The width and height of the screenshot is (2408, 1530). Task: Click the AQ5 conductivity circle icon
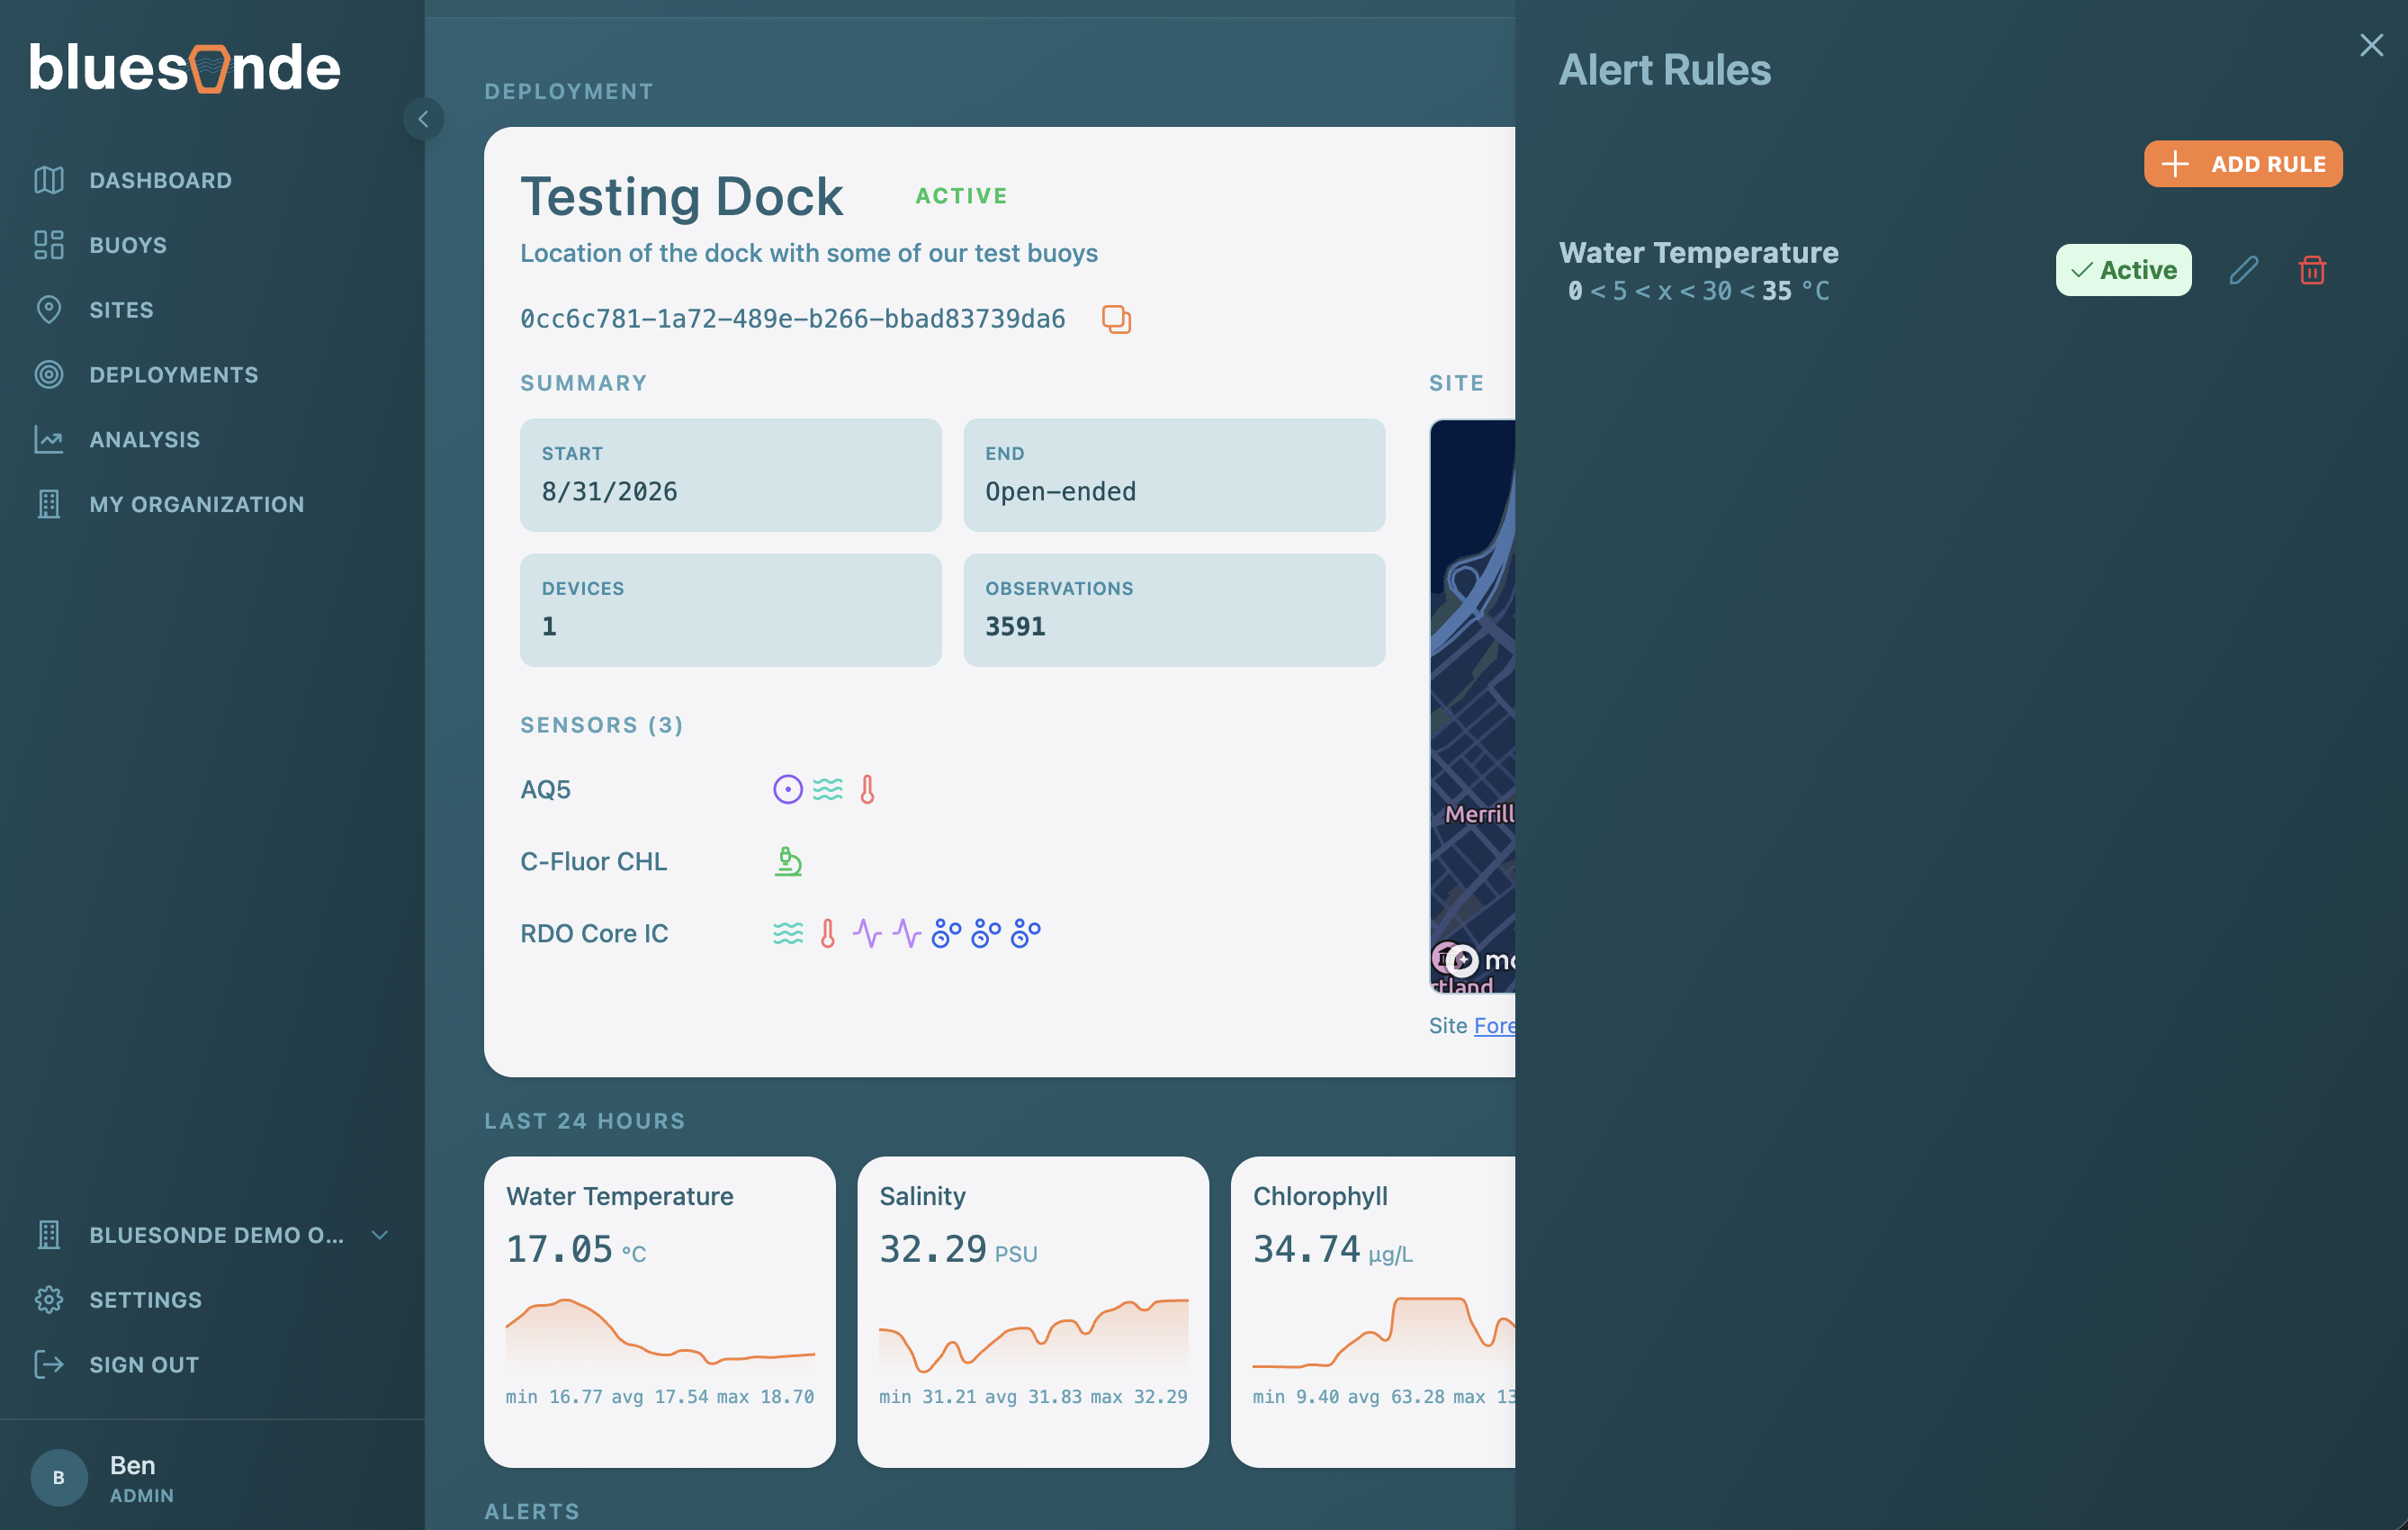788,789
